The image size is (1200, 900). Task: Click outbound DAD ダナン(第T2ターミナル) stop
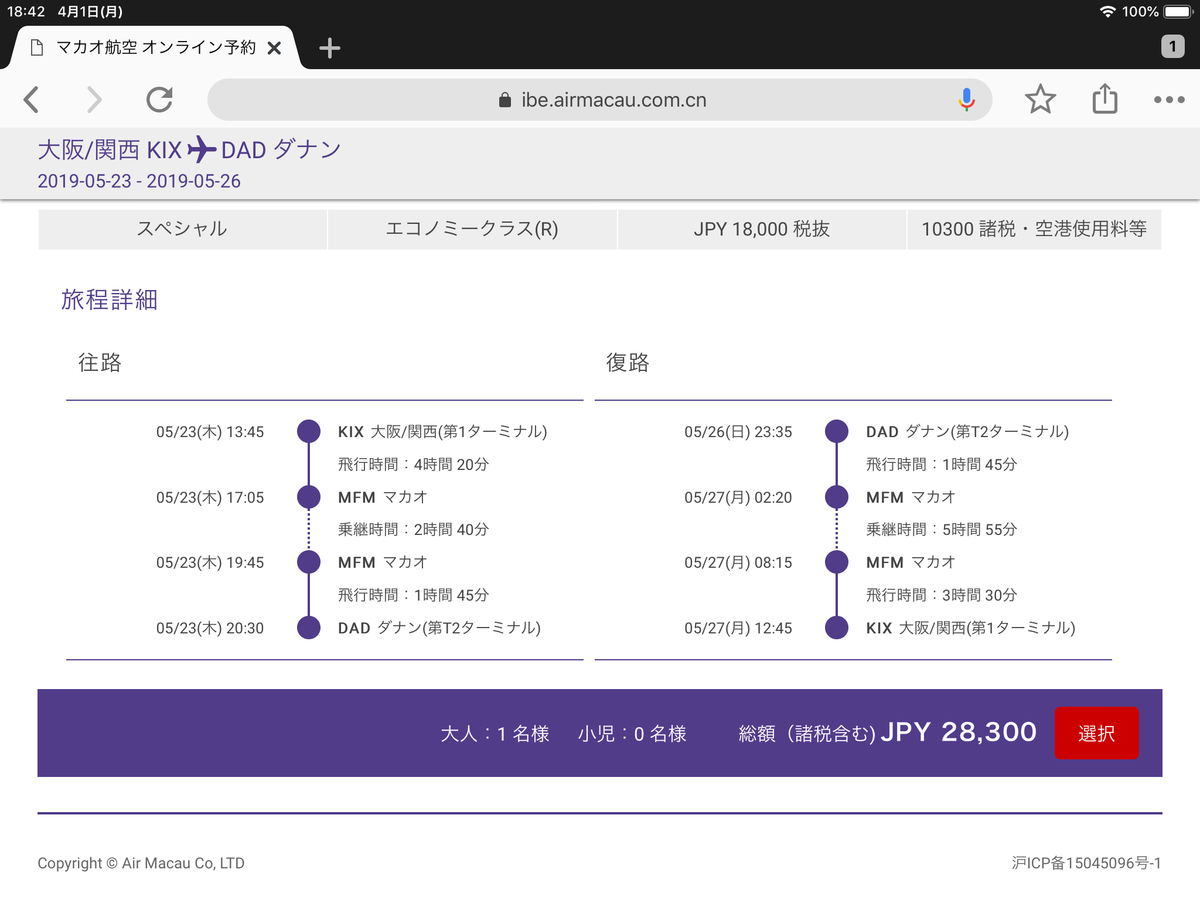point(439,628)
